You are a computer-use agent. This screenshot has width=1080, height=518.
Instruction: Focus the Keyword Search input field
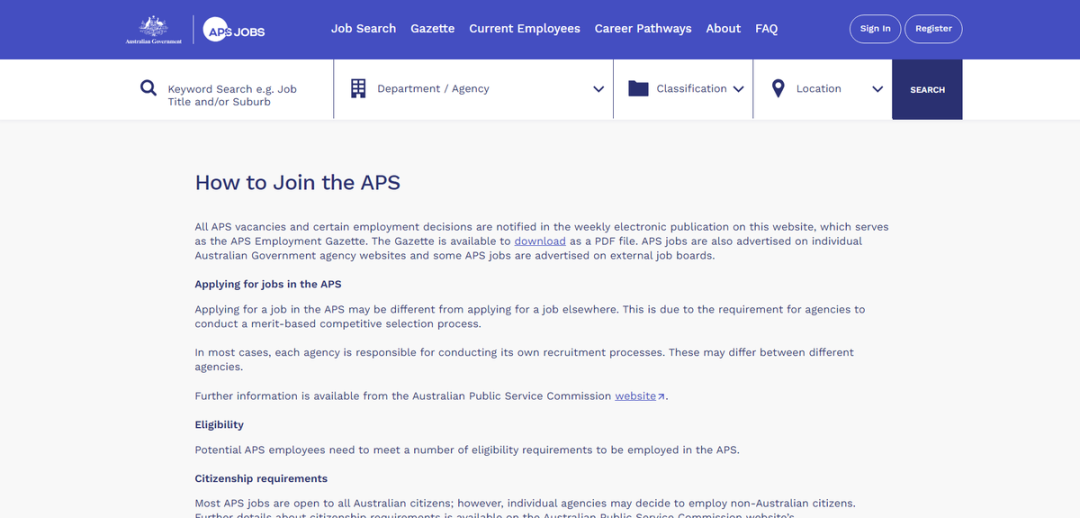point(235,95)
